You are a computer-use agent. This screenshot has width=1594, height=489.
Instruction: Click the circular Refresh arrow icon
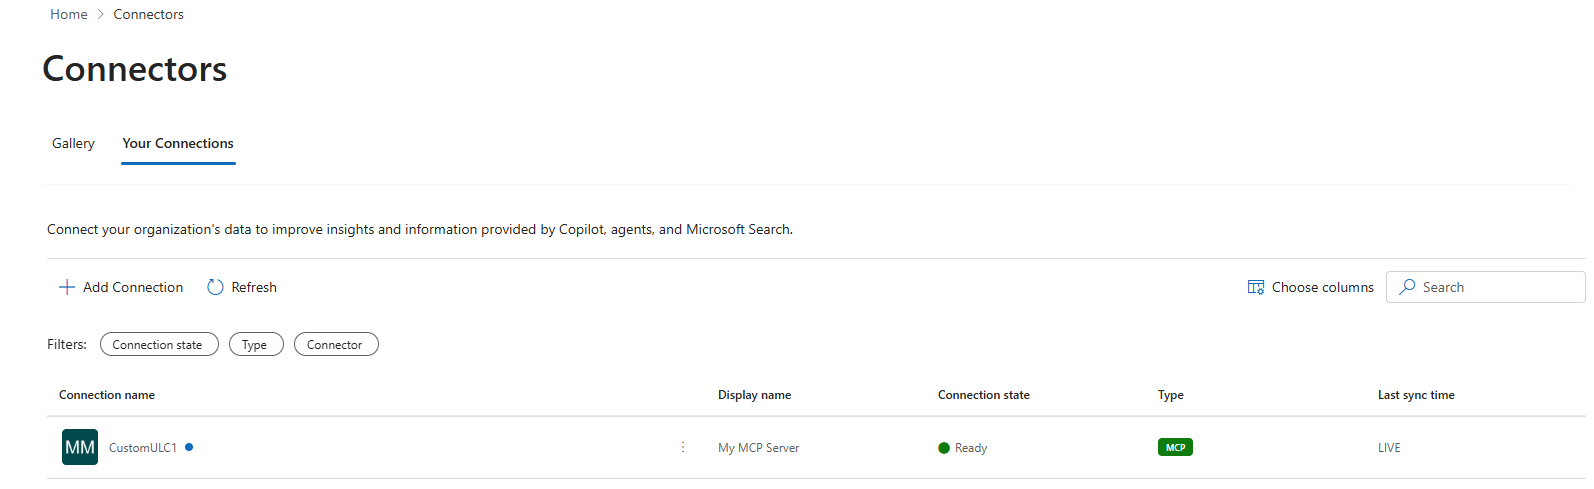click(x=215, y=287)
